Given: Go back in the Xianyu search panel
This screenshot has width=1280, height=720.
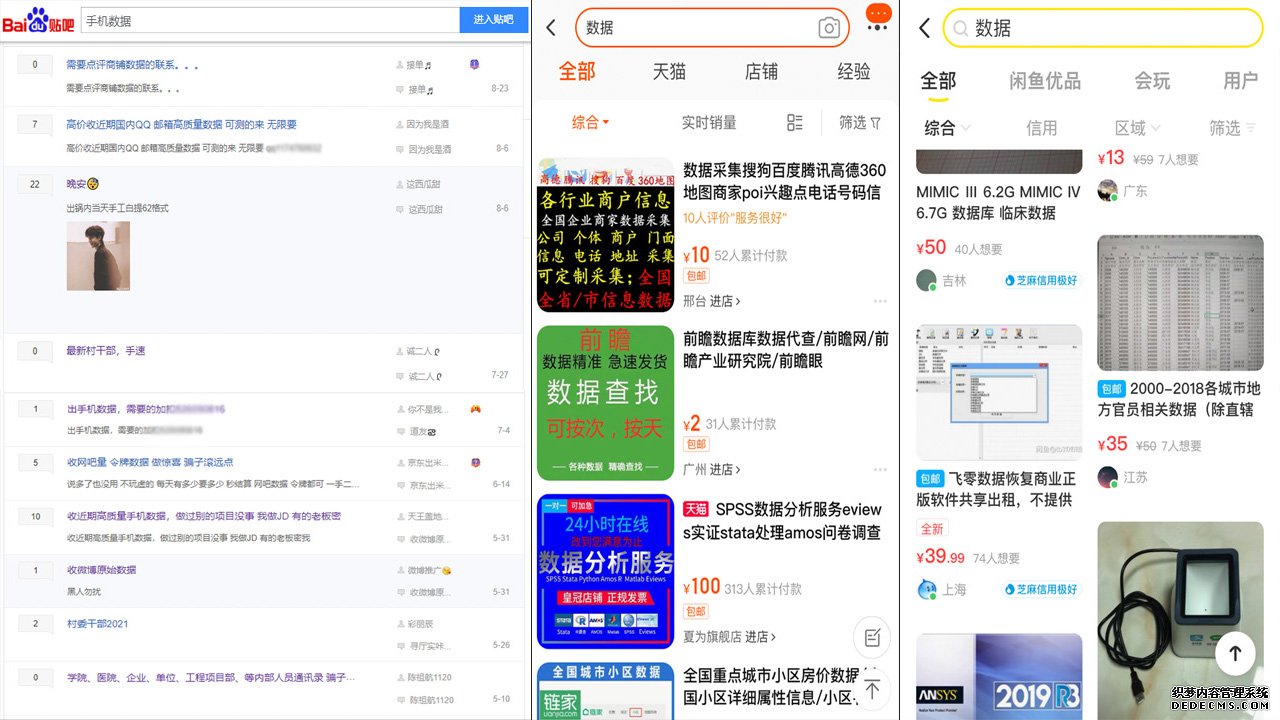Looking at the screenshot, I should click(x=924, y=28).
